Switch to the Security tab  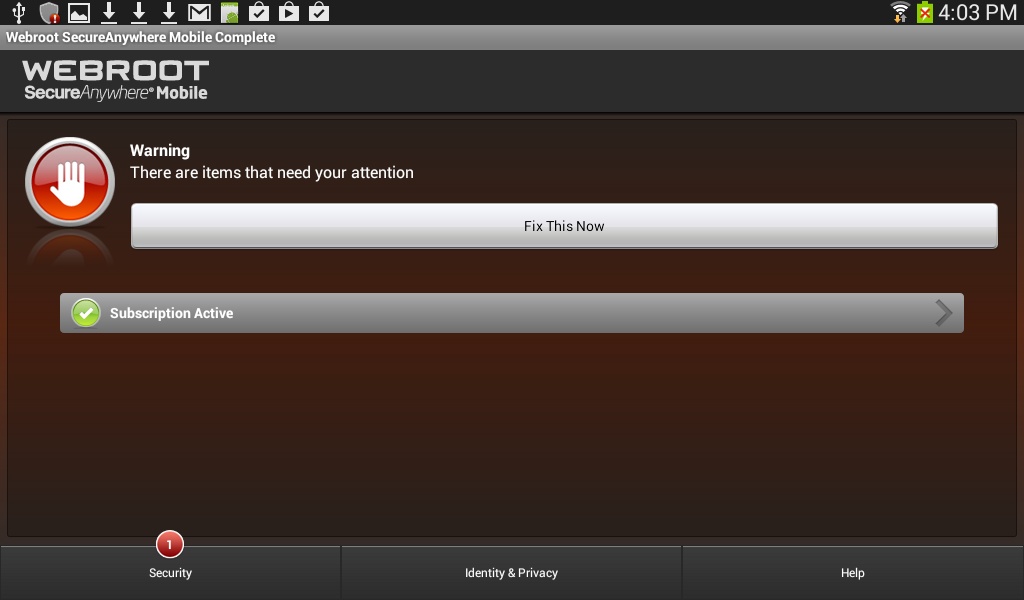click(x=170, y=573)
